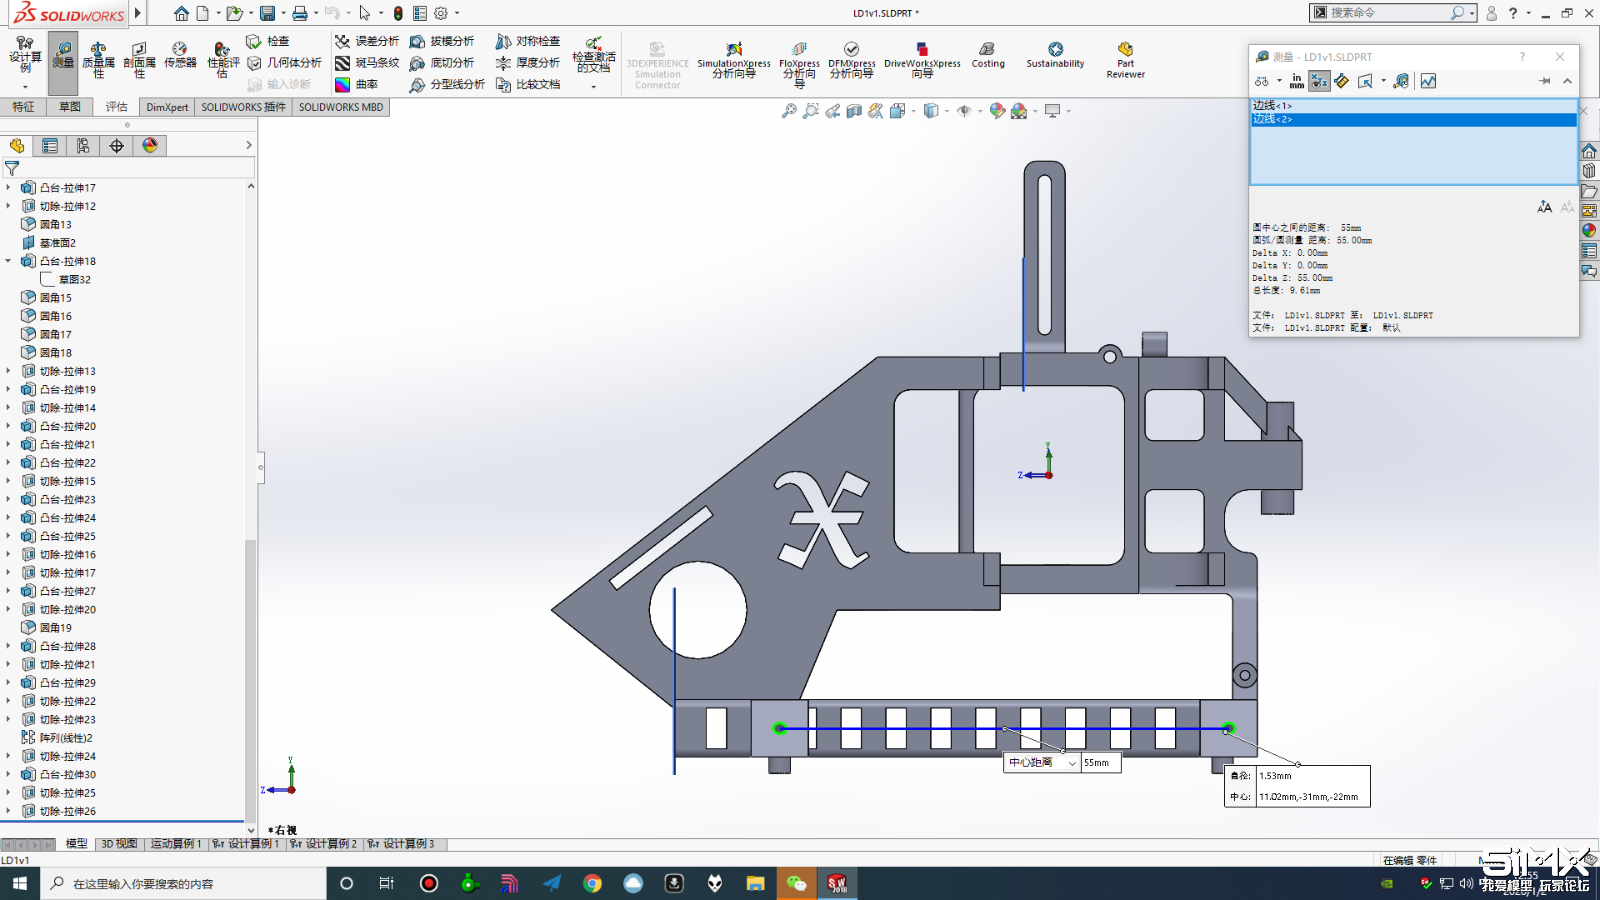Toggle 曲率 curvature display
Screen dimensions: 1600x900
pyautogui.click(x=356, y=85)
